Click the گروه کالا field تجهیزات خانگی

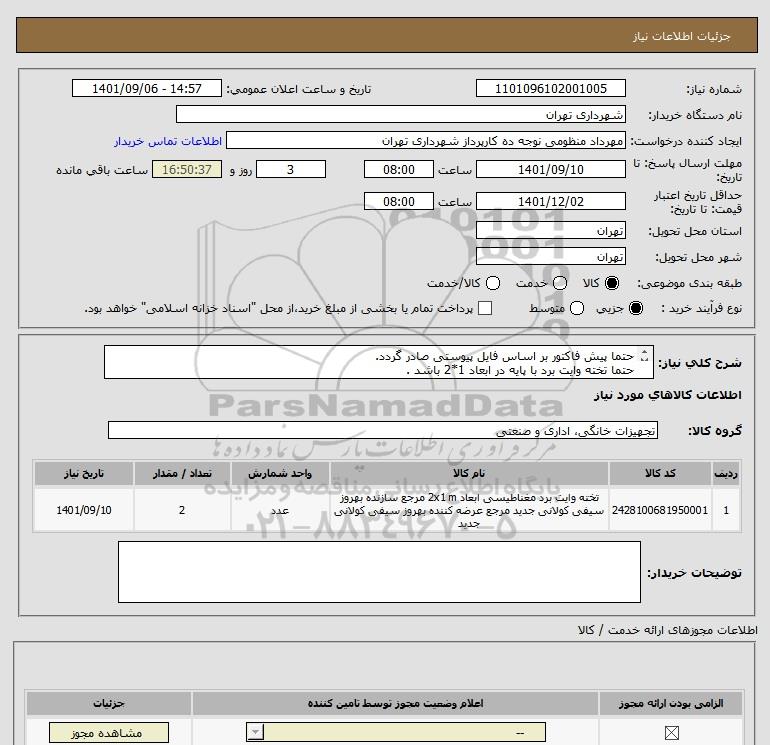[x=383, y=430]
